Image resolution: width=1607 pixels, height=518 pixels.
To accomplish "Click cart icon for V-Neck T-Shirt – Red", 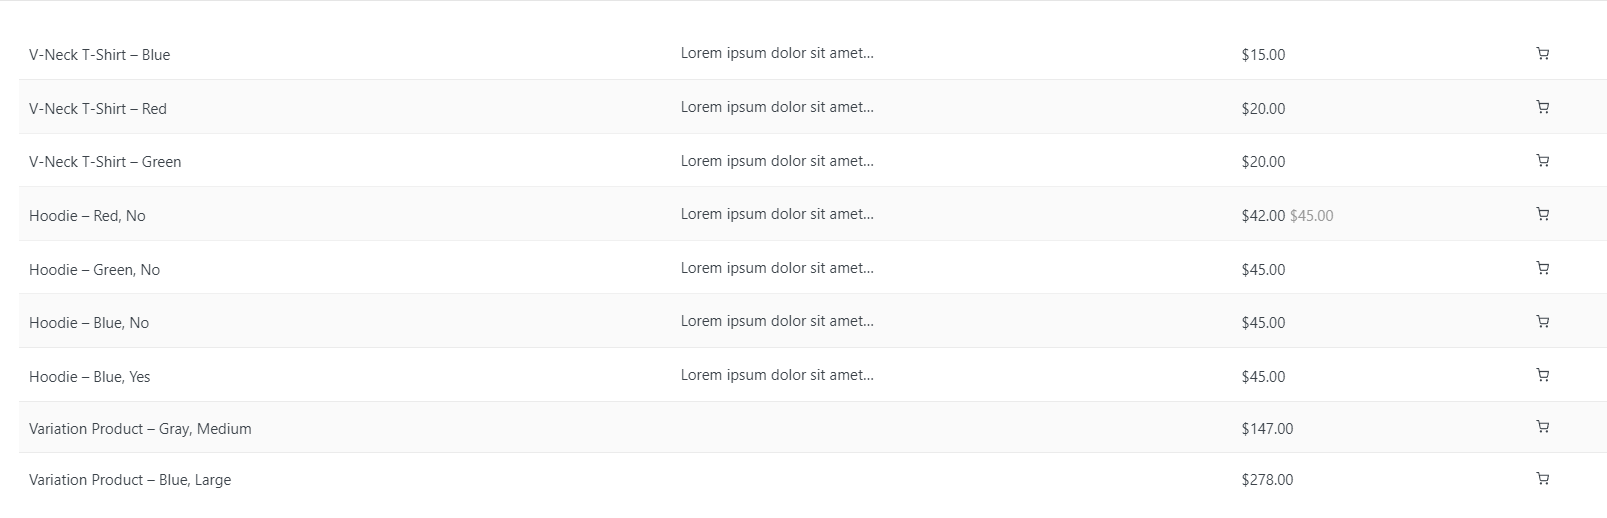I will [x=1542, y=107].
